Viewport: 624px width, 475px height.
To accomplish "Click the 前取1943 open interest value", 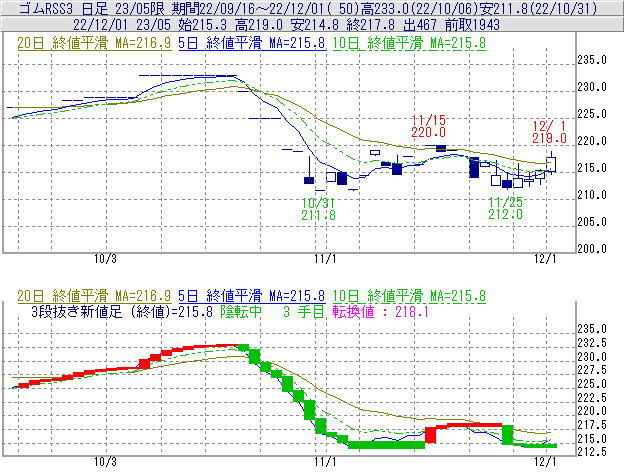I will coord(472,25).
